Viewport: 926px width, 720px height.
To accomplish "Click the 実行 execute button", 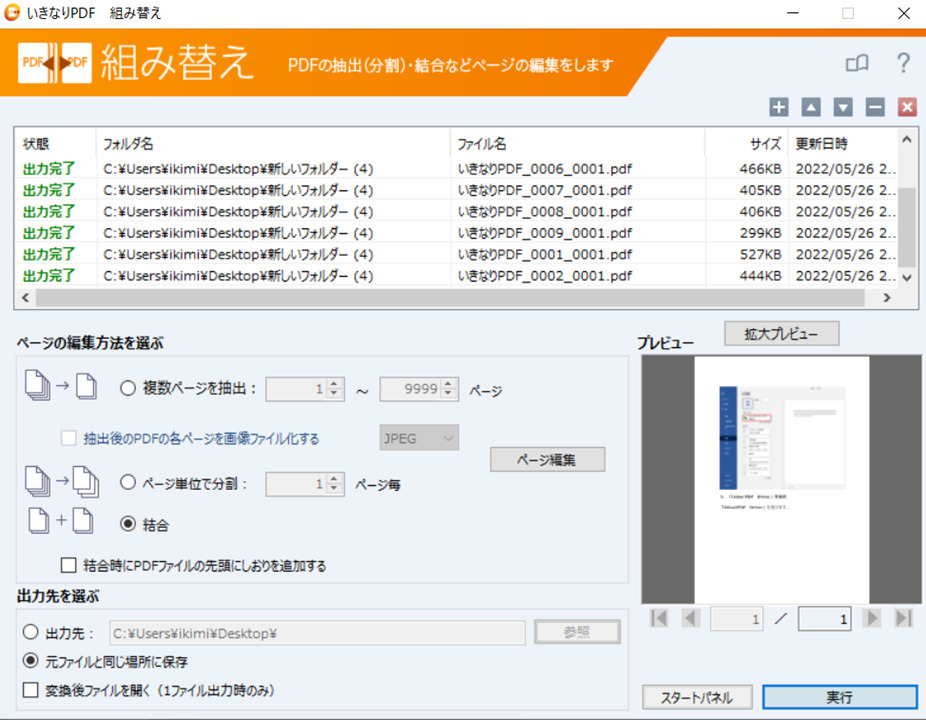I will pos(839,698).
